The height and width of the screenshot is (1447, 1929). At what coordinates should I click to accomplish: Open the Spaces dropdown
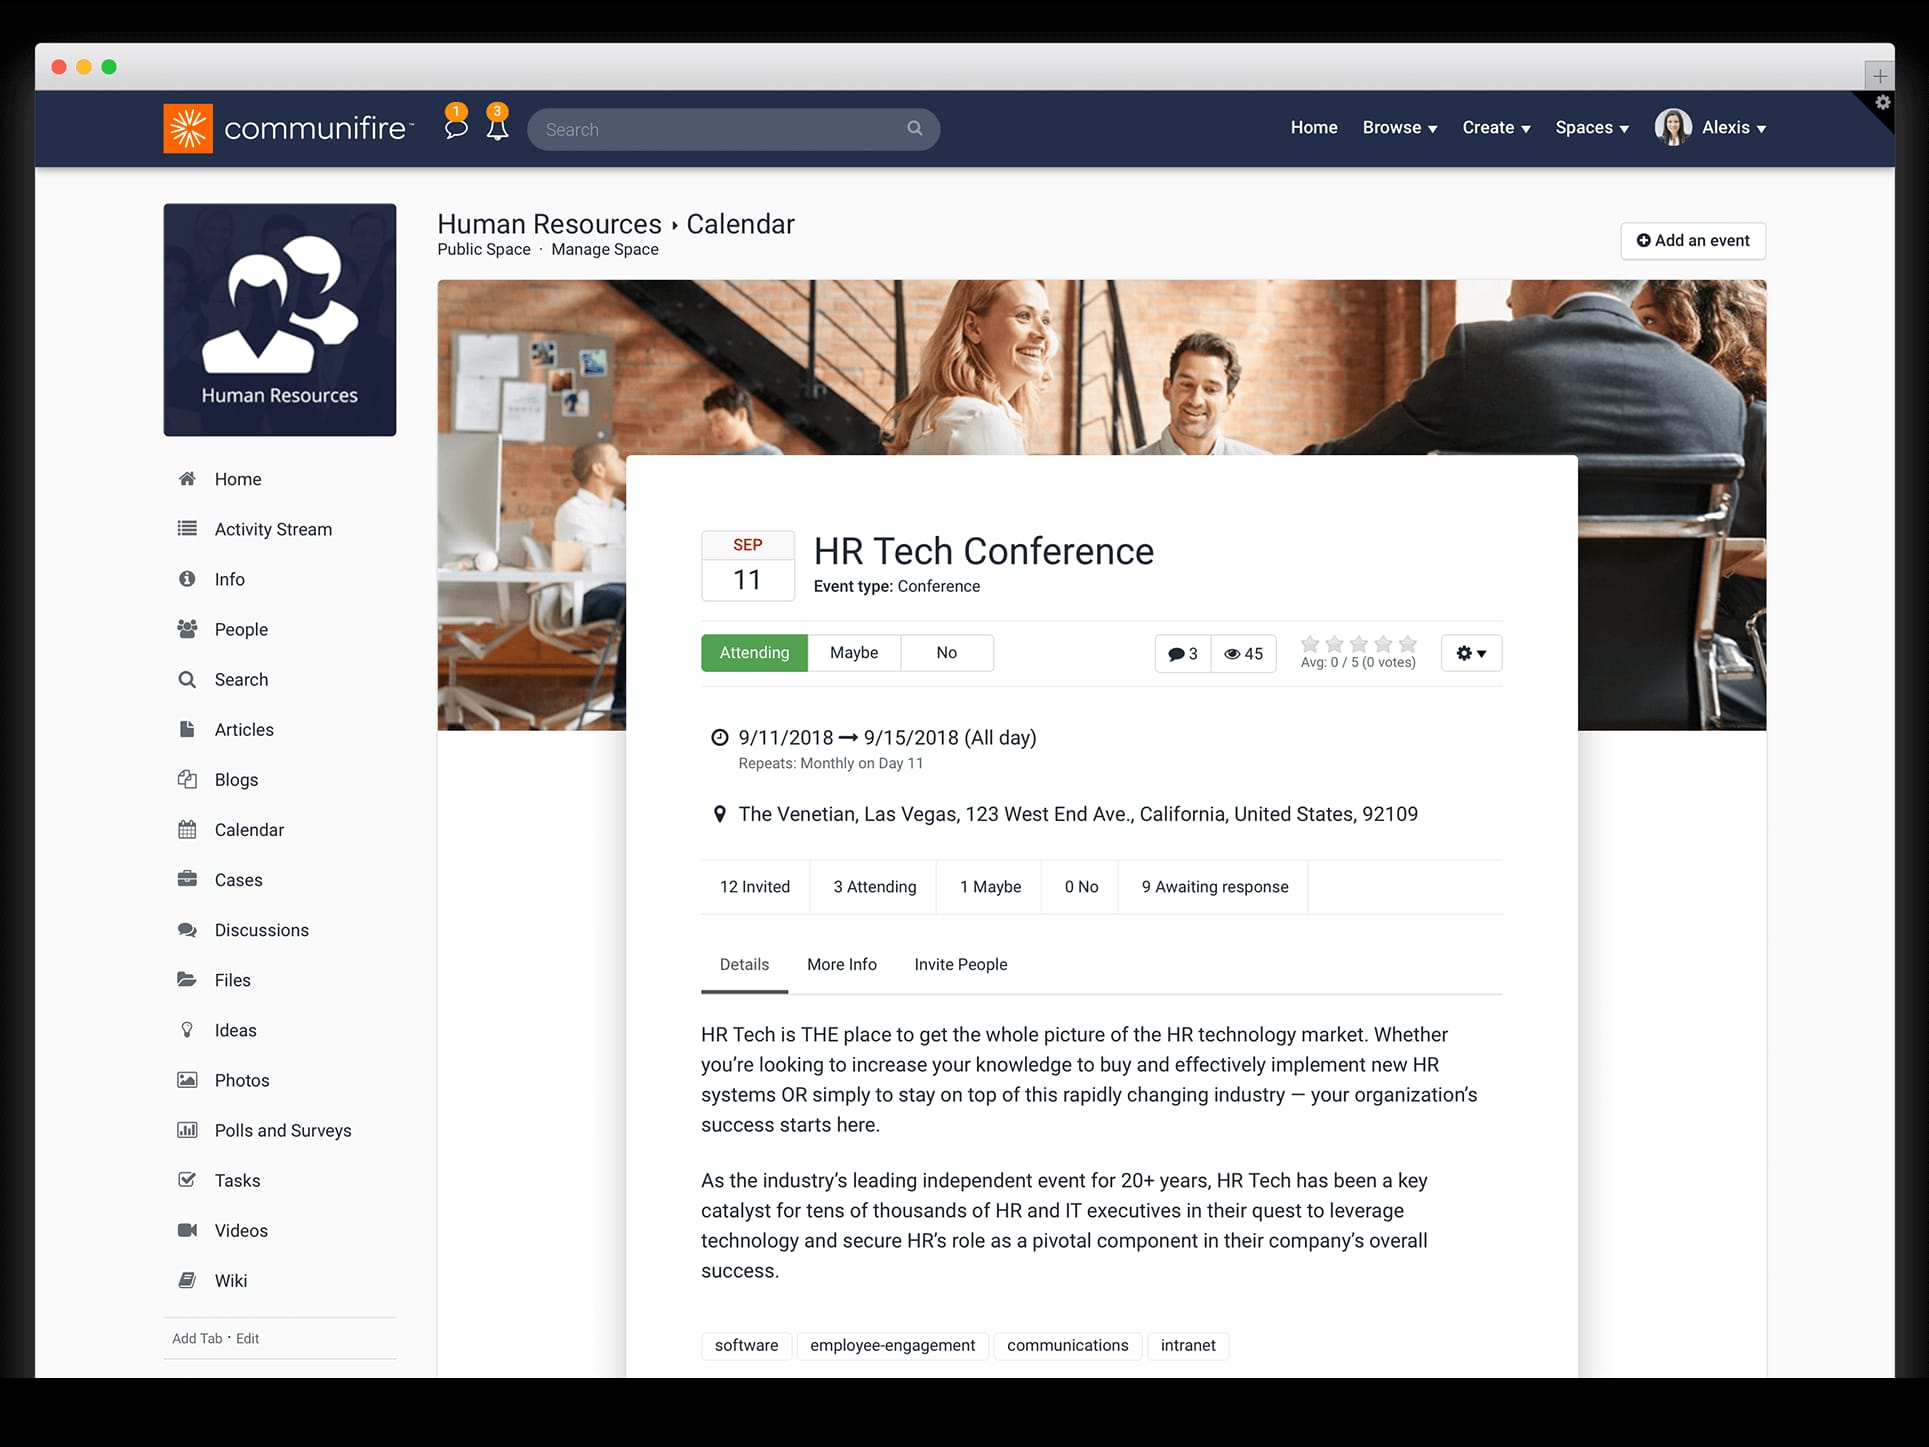click(x=1590, y=128)
